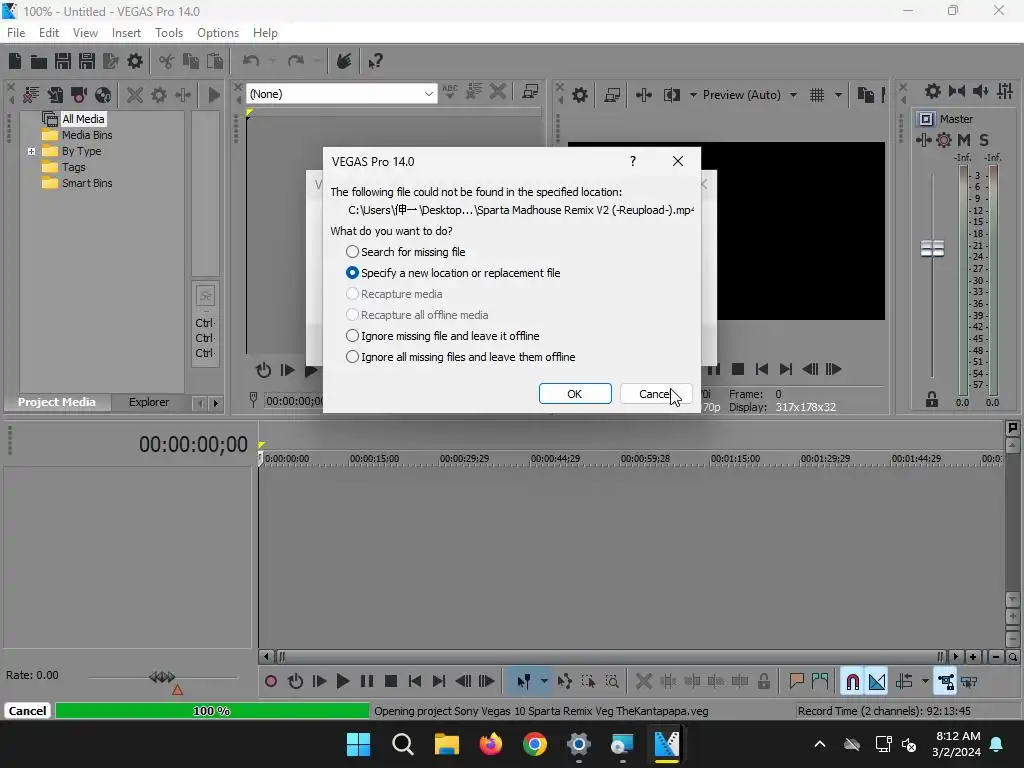Viewport: 1024px width, 768px height.
Task: Select the Zoom edit tool icon
Action: (612, 682)
